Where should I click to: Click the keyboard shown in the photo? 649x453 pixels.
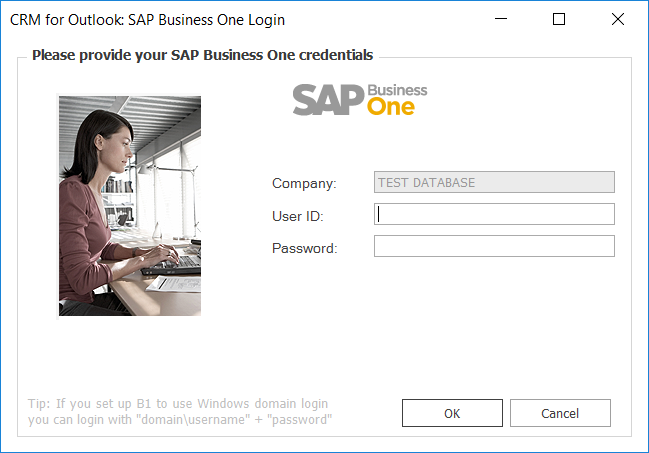click(173, 265)
